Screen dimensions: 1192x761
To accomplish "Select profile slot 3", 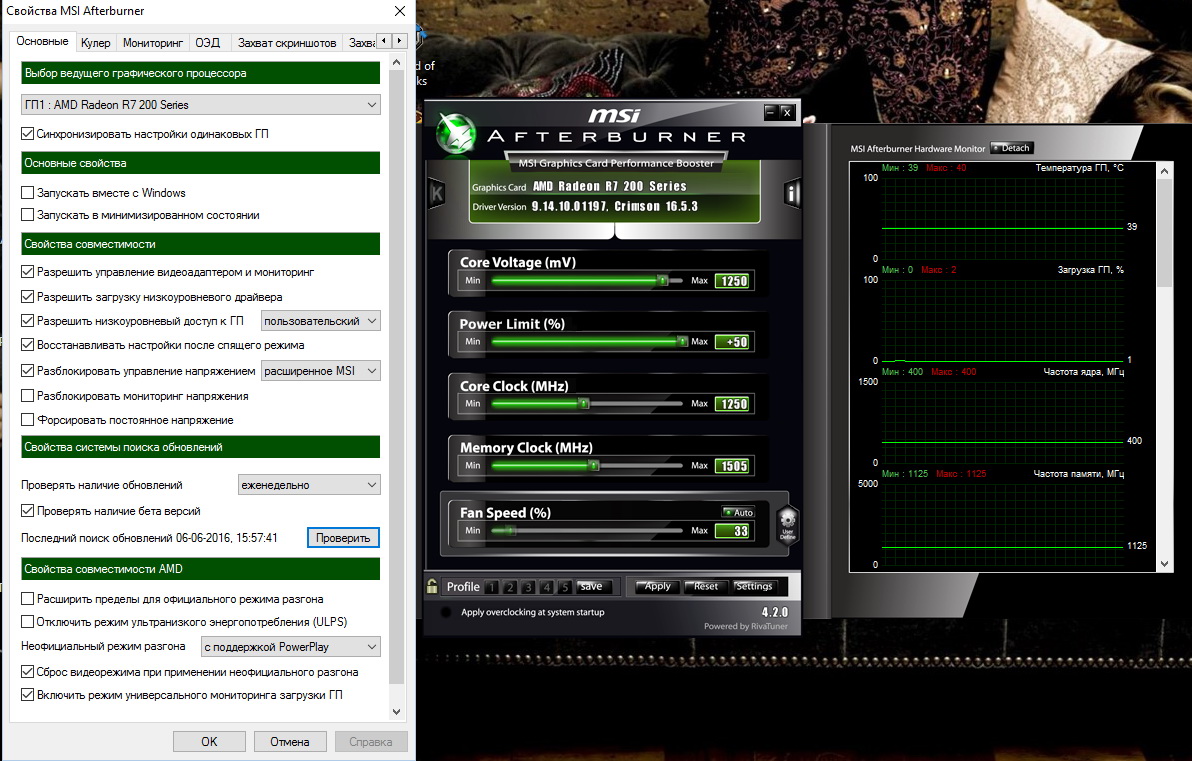I will point(528,587).
